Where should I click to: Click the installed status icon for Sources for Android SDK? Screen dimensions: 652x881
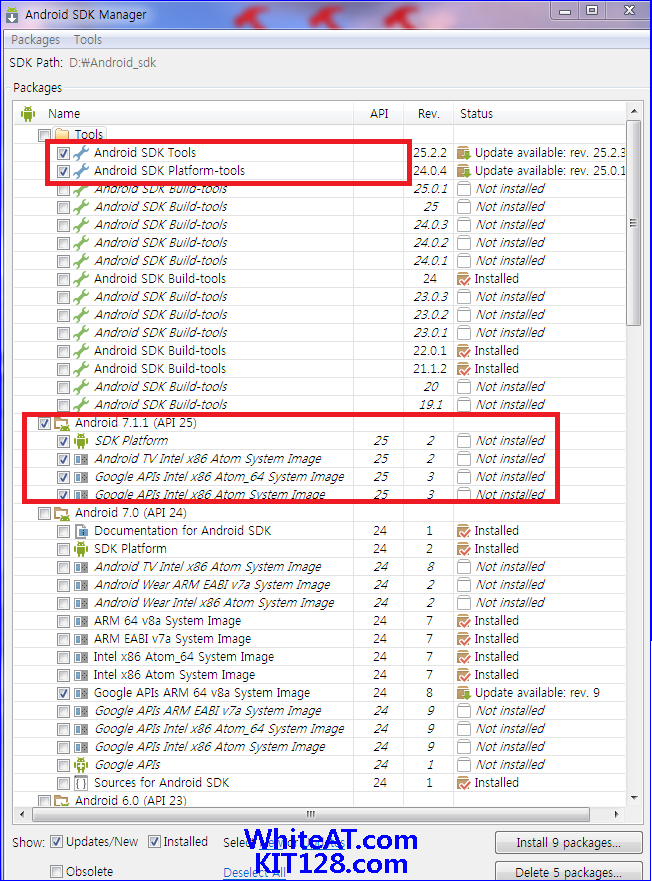pyautogui.click(x=464, y=783)
